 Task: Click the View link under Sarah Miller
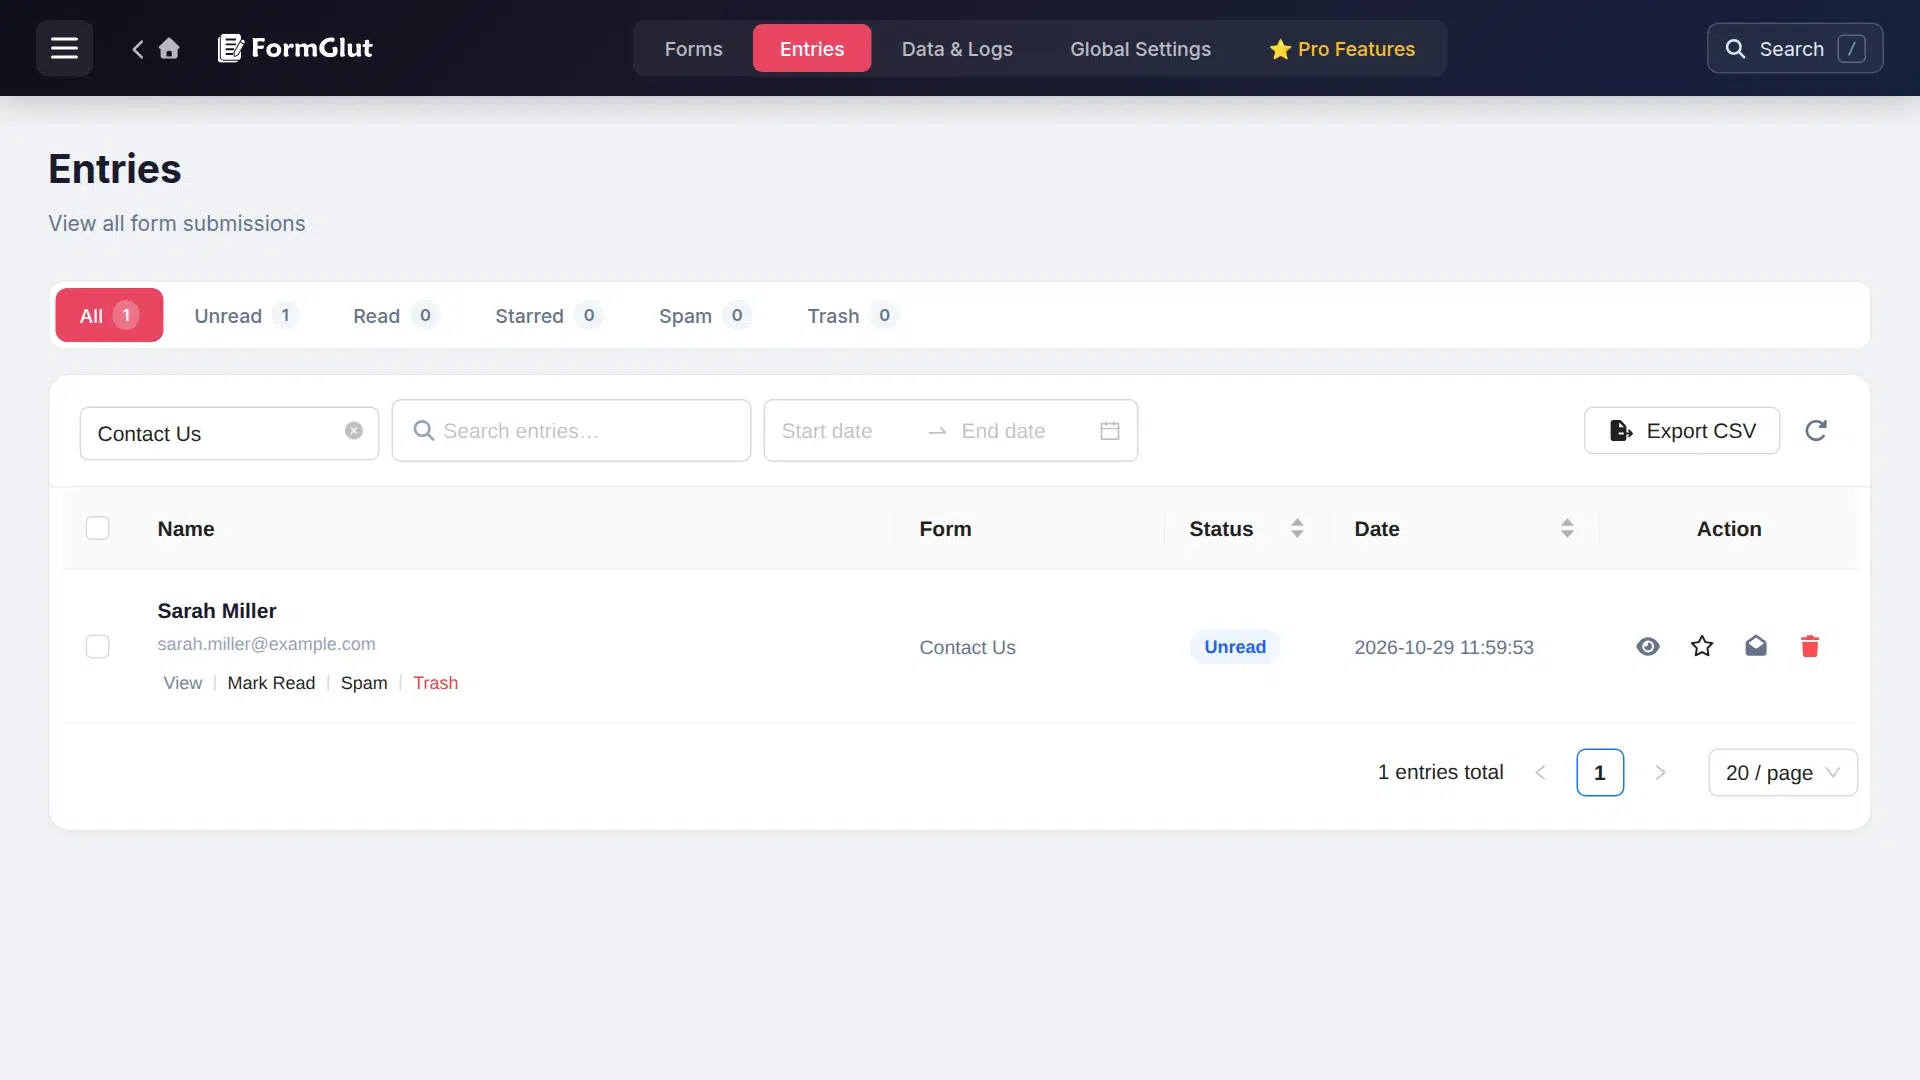[183, 683]
